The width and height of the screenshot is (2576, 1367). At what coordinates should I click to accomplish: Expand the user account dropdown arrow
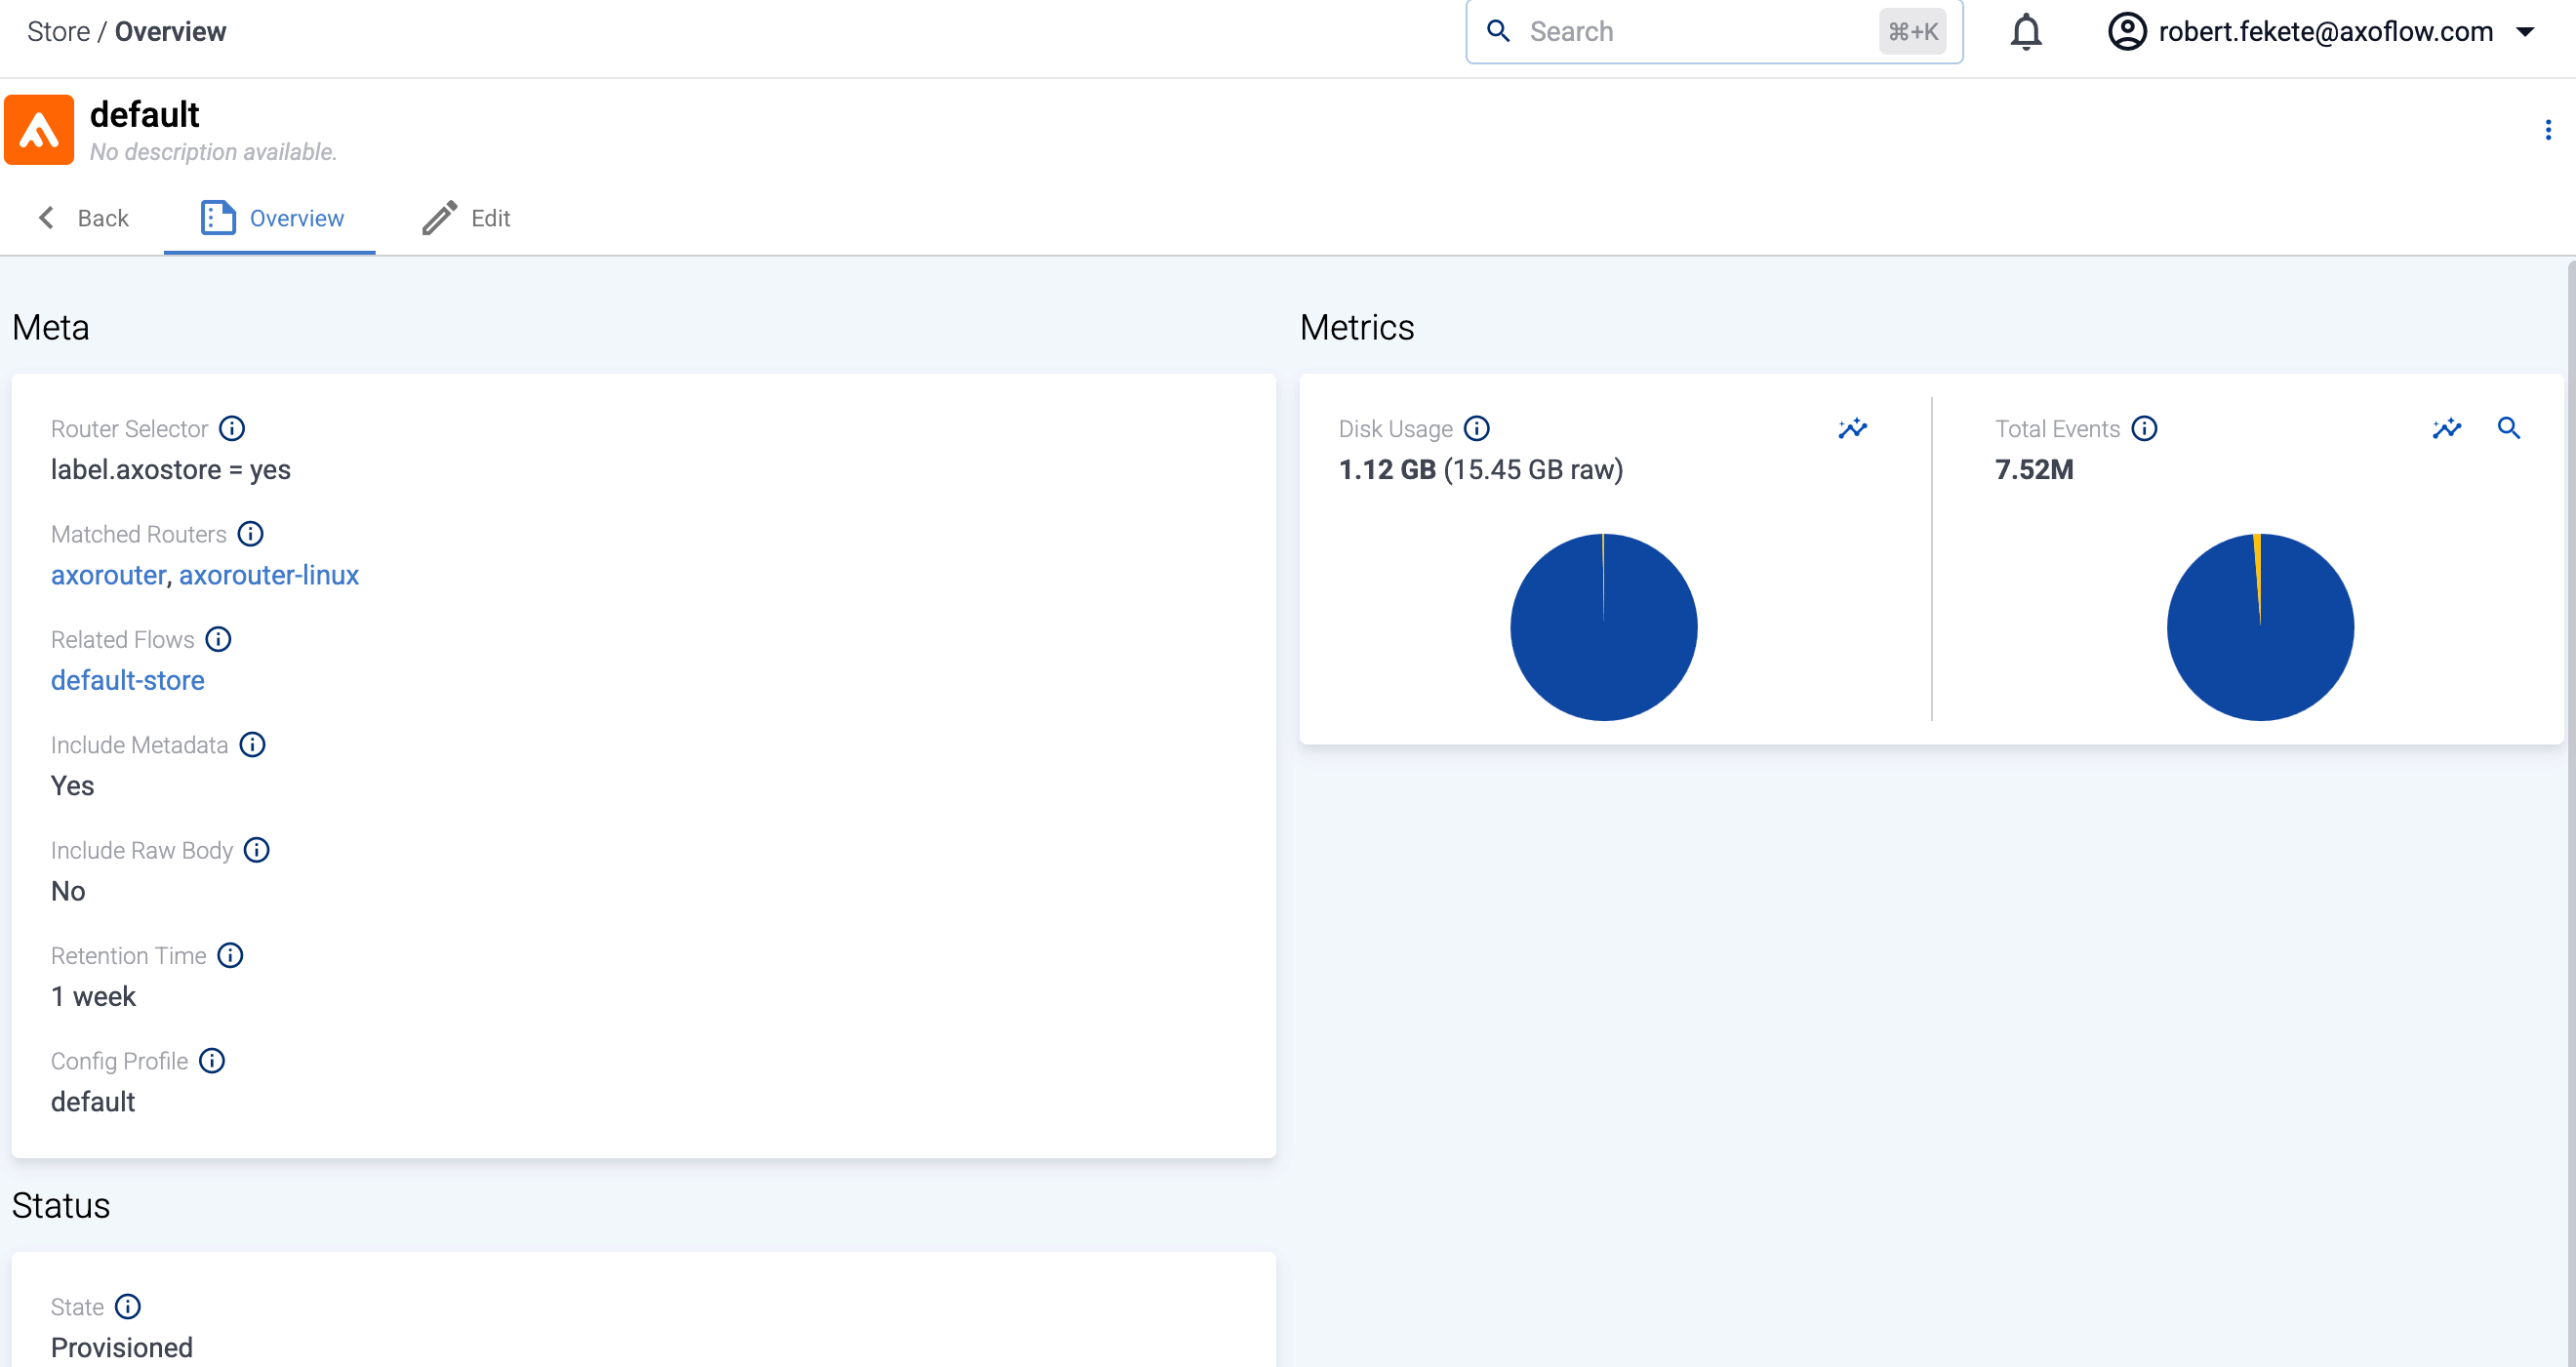[x=2525, y=32]
